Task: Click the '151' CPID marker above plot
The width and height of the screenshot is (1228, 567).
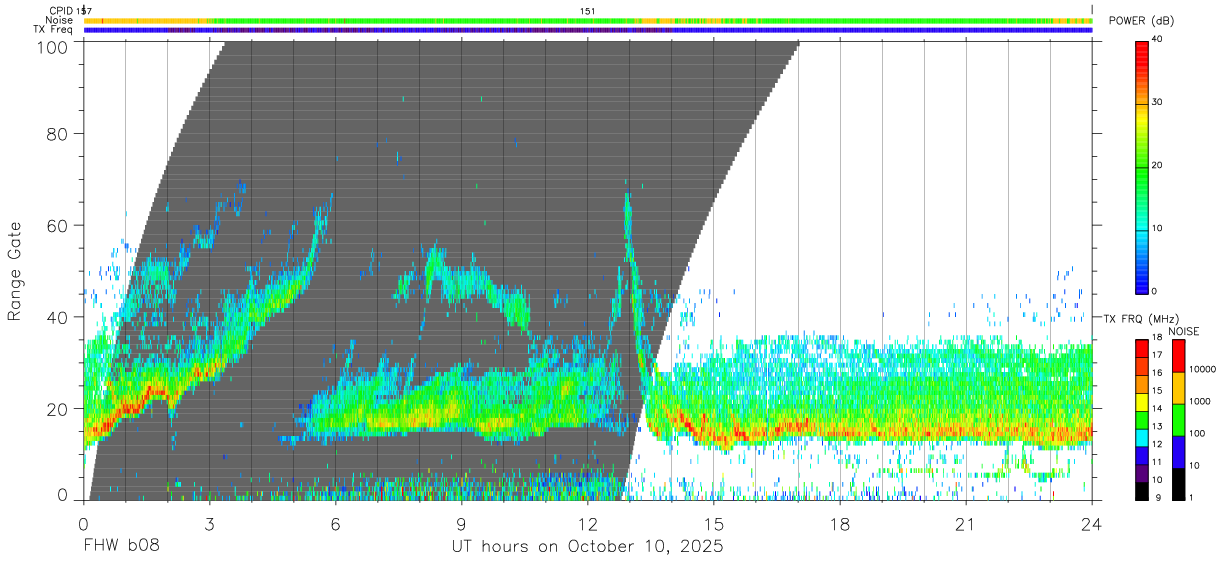Action: coord(588,11)
